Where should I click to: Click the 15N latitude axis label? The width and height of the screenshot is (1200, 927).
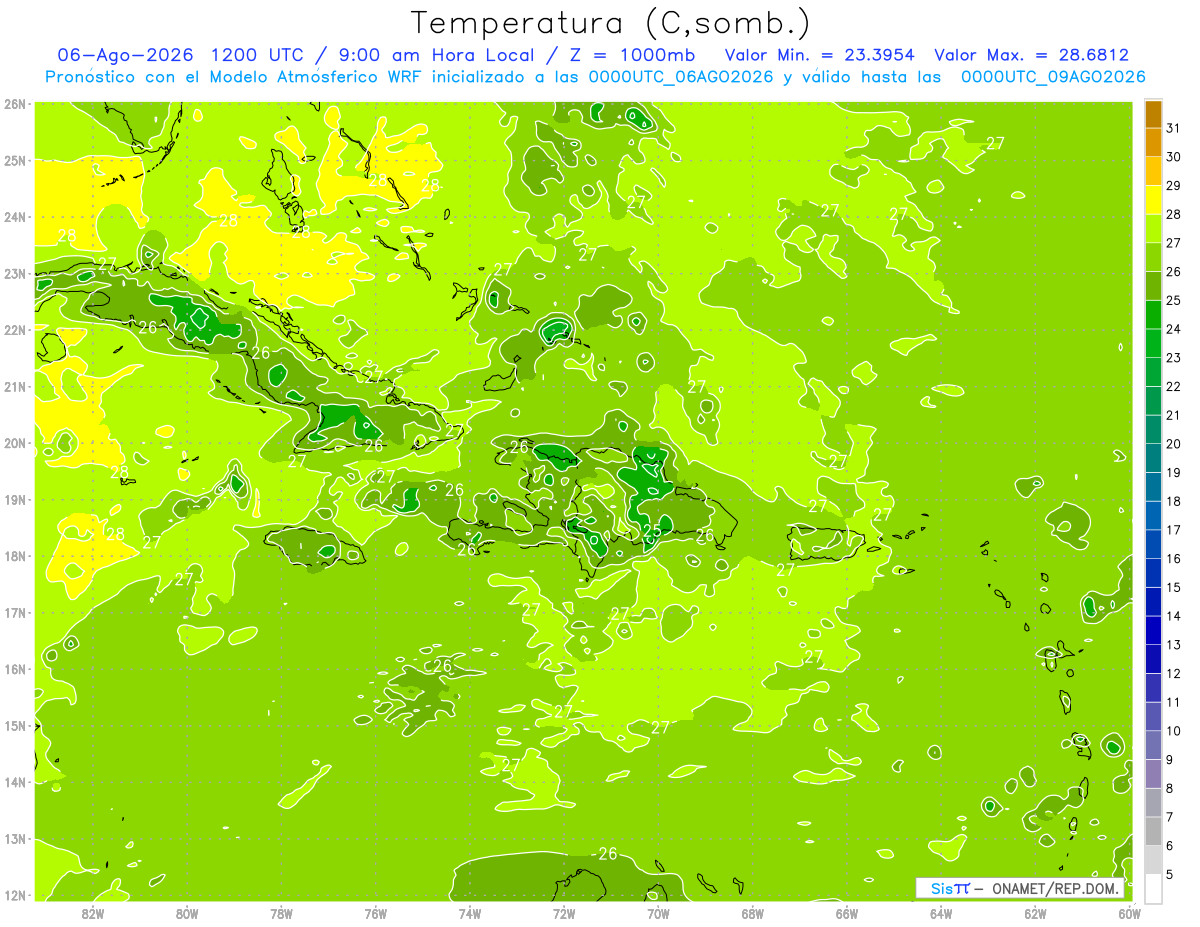tap(15, 725)
